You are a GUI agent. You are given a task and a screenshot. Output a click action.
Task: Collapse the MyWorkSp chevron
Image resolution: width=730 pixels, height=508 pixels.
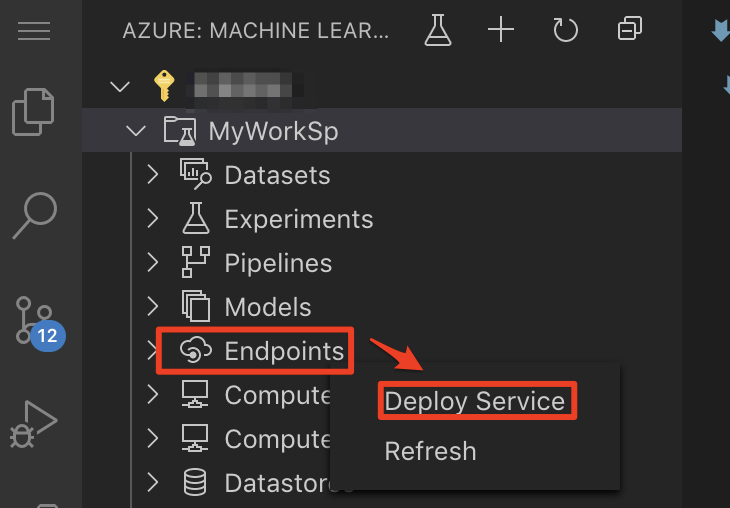(x=136, y=131)
